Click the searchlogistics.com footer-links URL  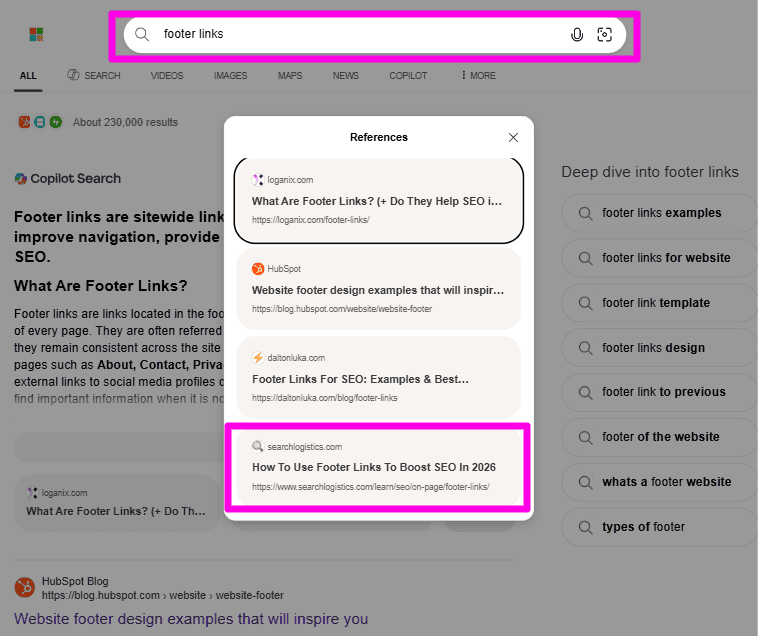tap(370, 487)
